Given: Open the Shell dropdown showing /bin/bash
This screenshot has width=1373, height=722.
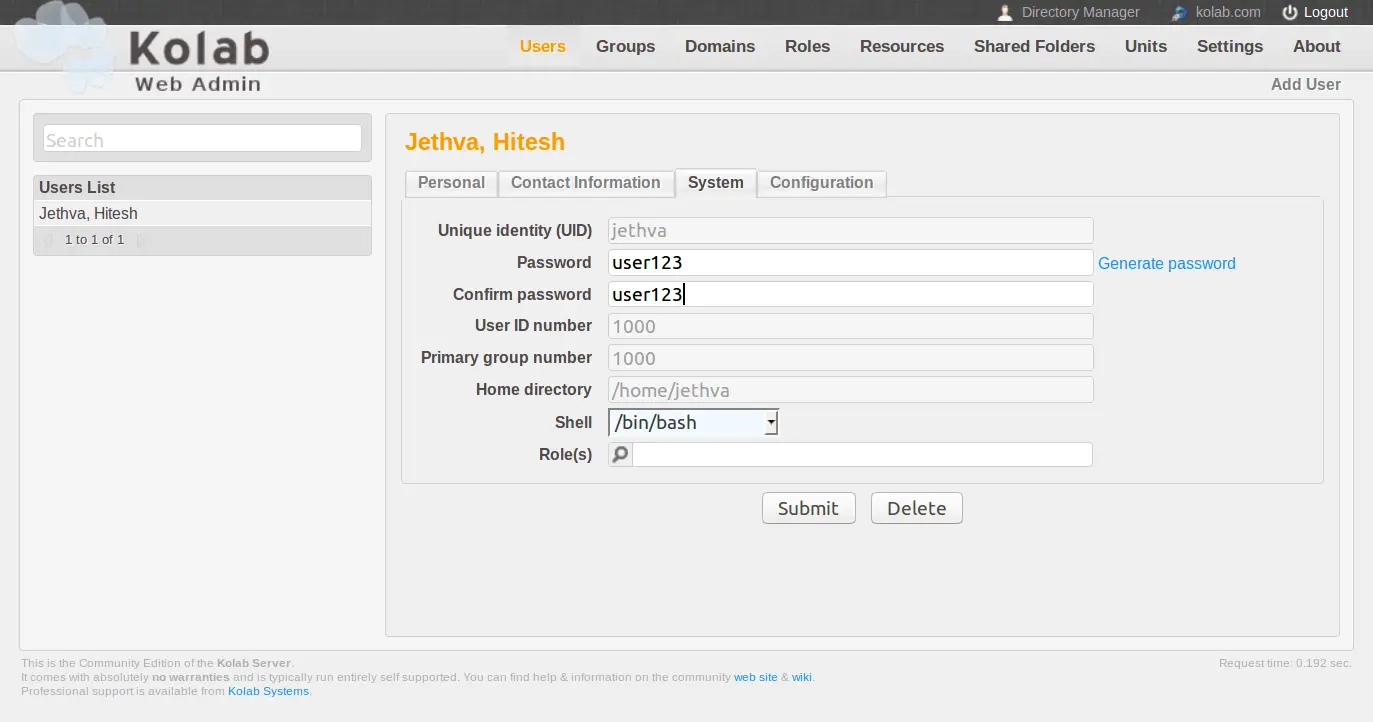Looking at the screenshot, I should point(693,423).
